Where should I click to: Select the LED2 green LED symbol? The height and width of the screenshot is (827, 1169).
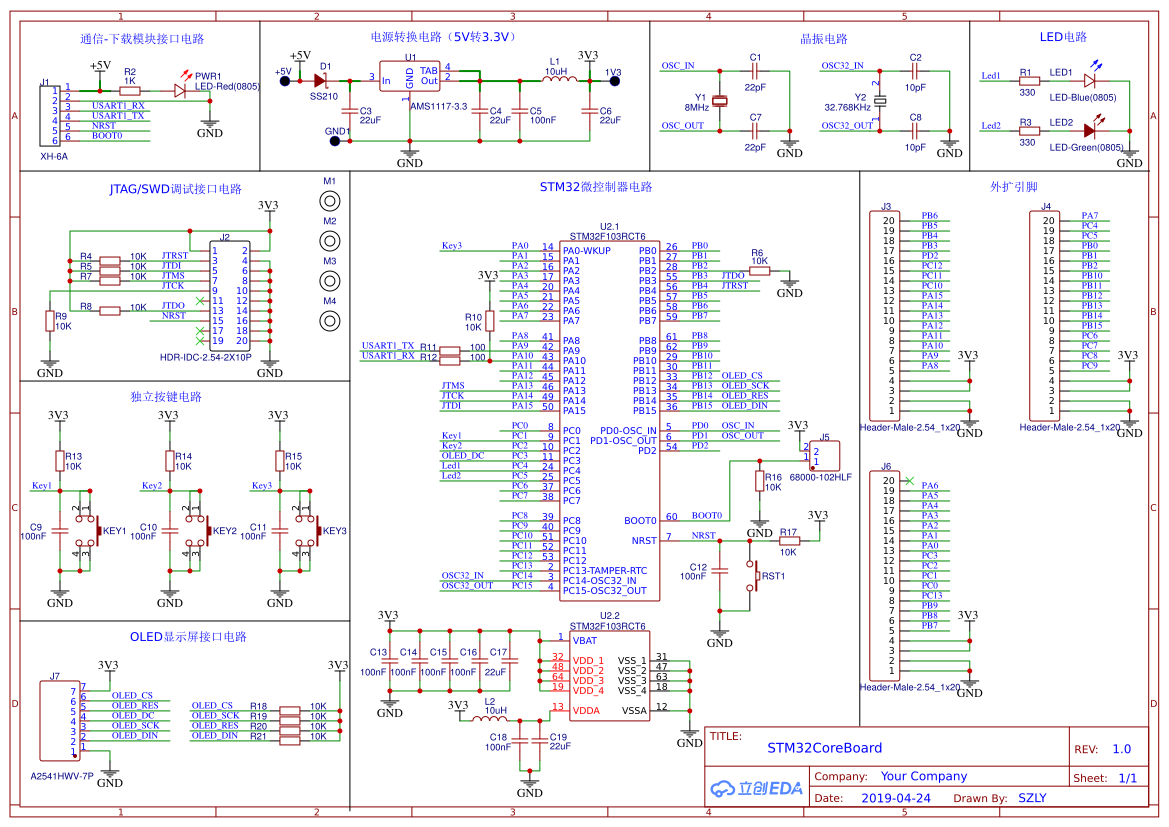(x=1089, y=131)
